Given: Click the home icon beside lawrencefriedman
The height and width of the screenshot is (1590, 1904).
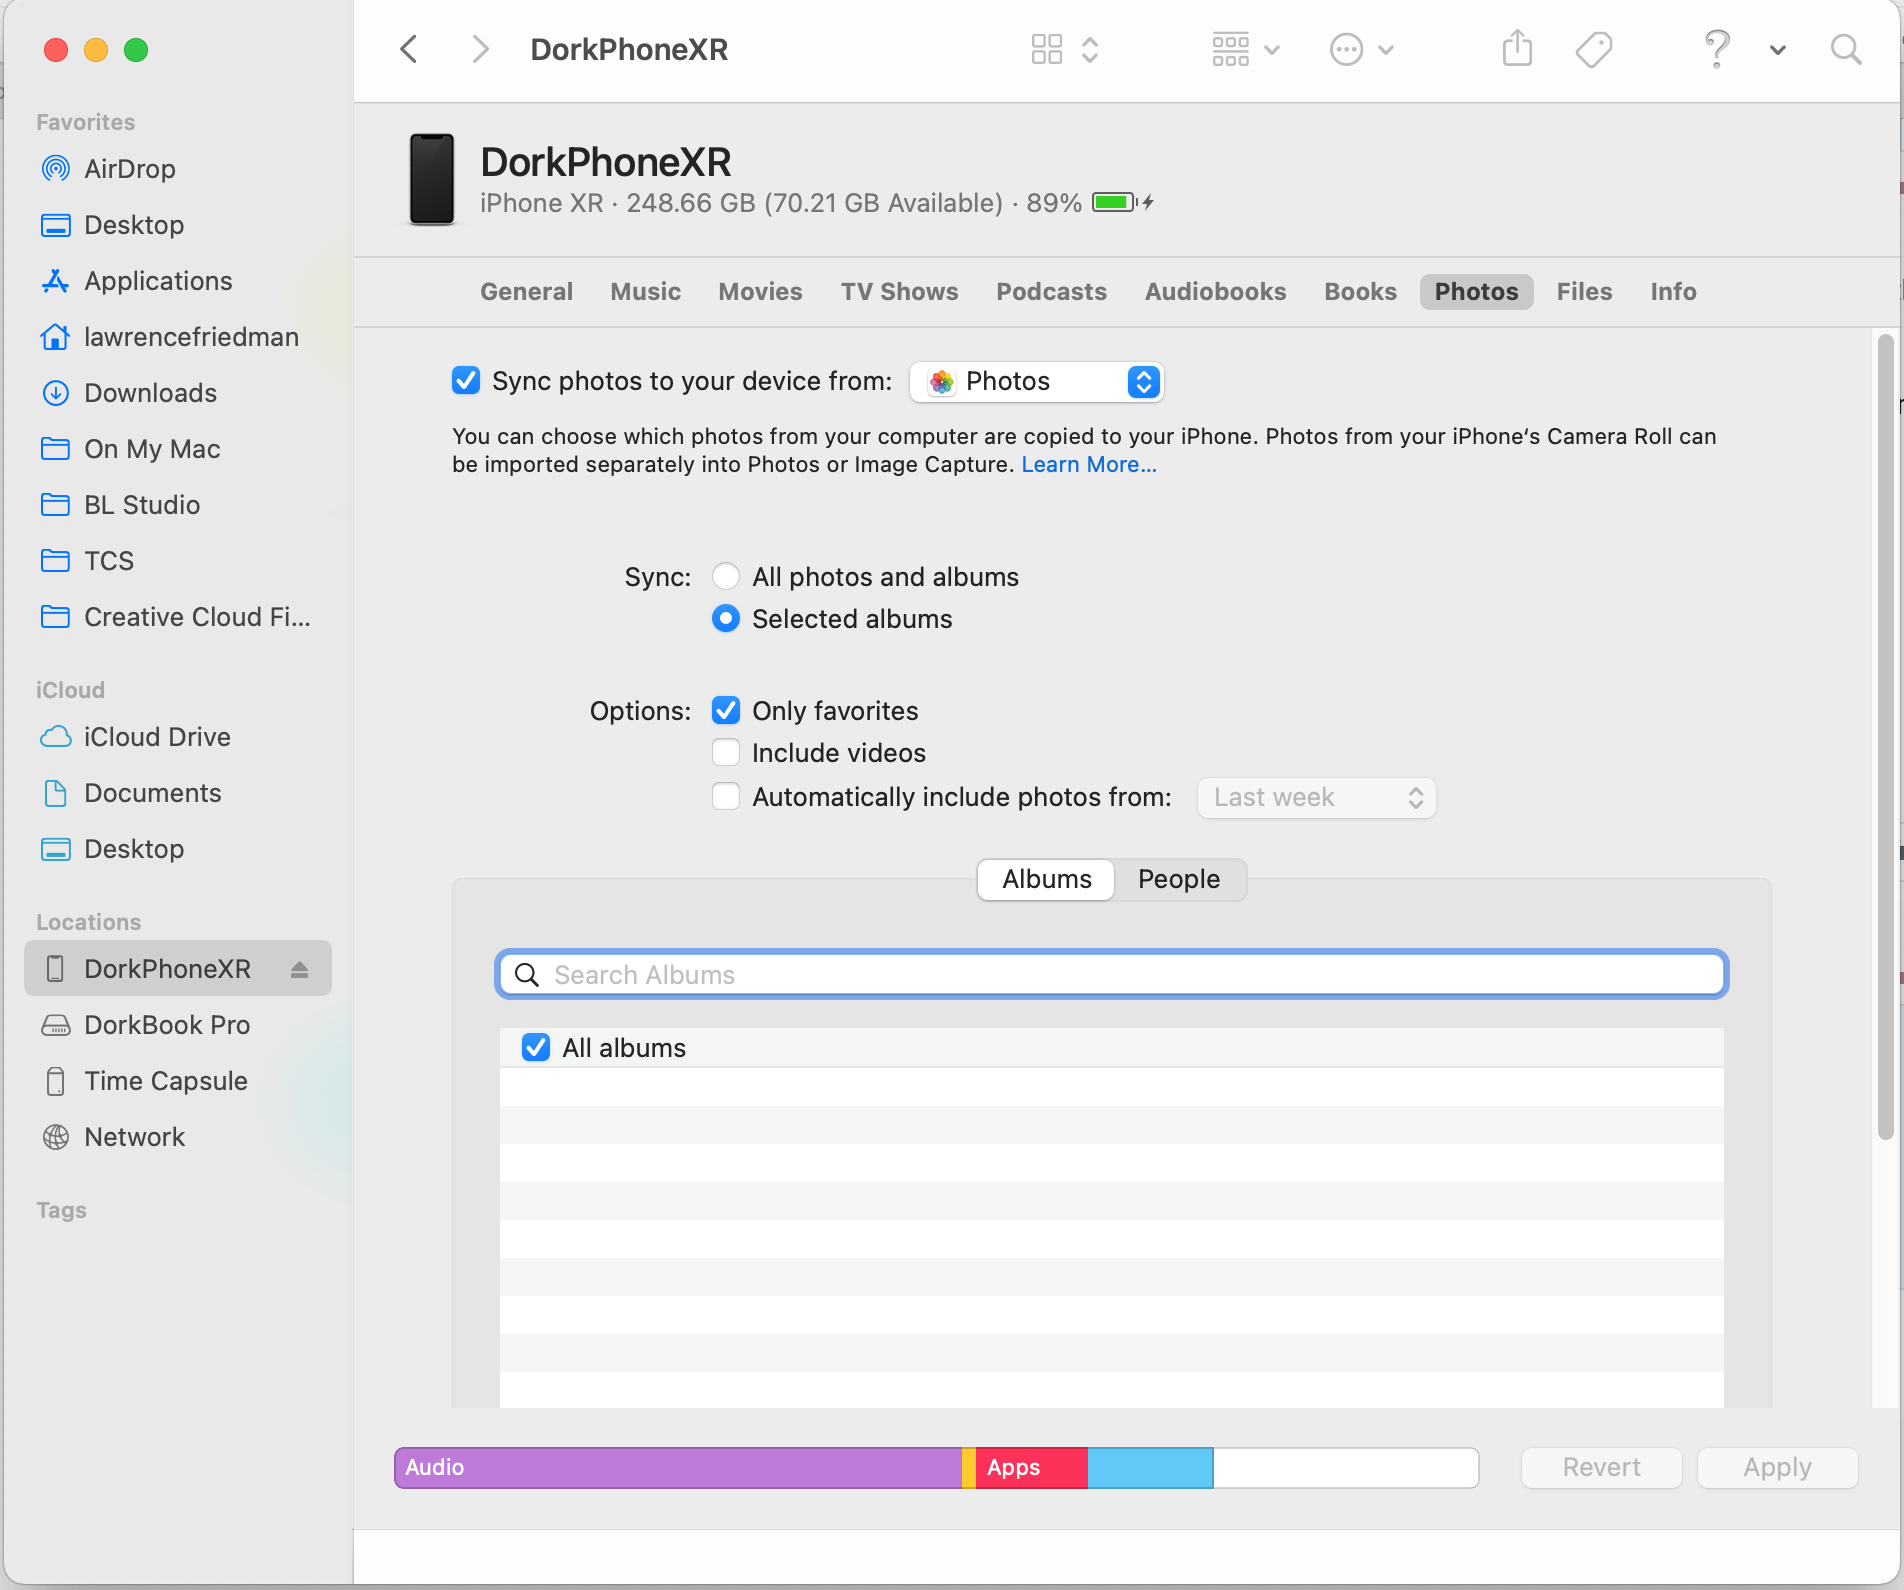Looking at the screenshot, I should click(x=56, y=337).
